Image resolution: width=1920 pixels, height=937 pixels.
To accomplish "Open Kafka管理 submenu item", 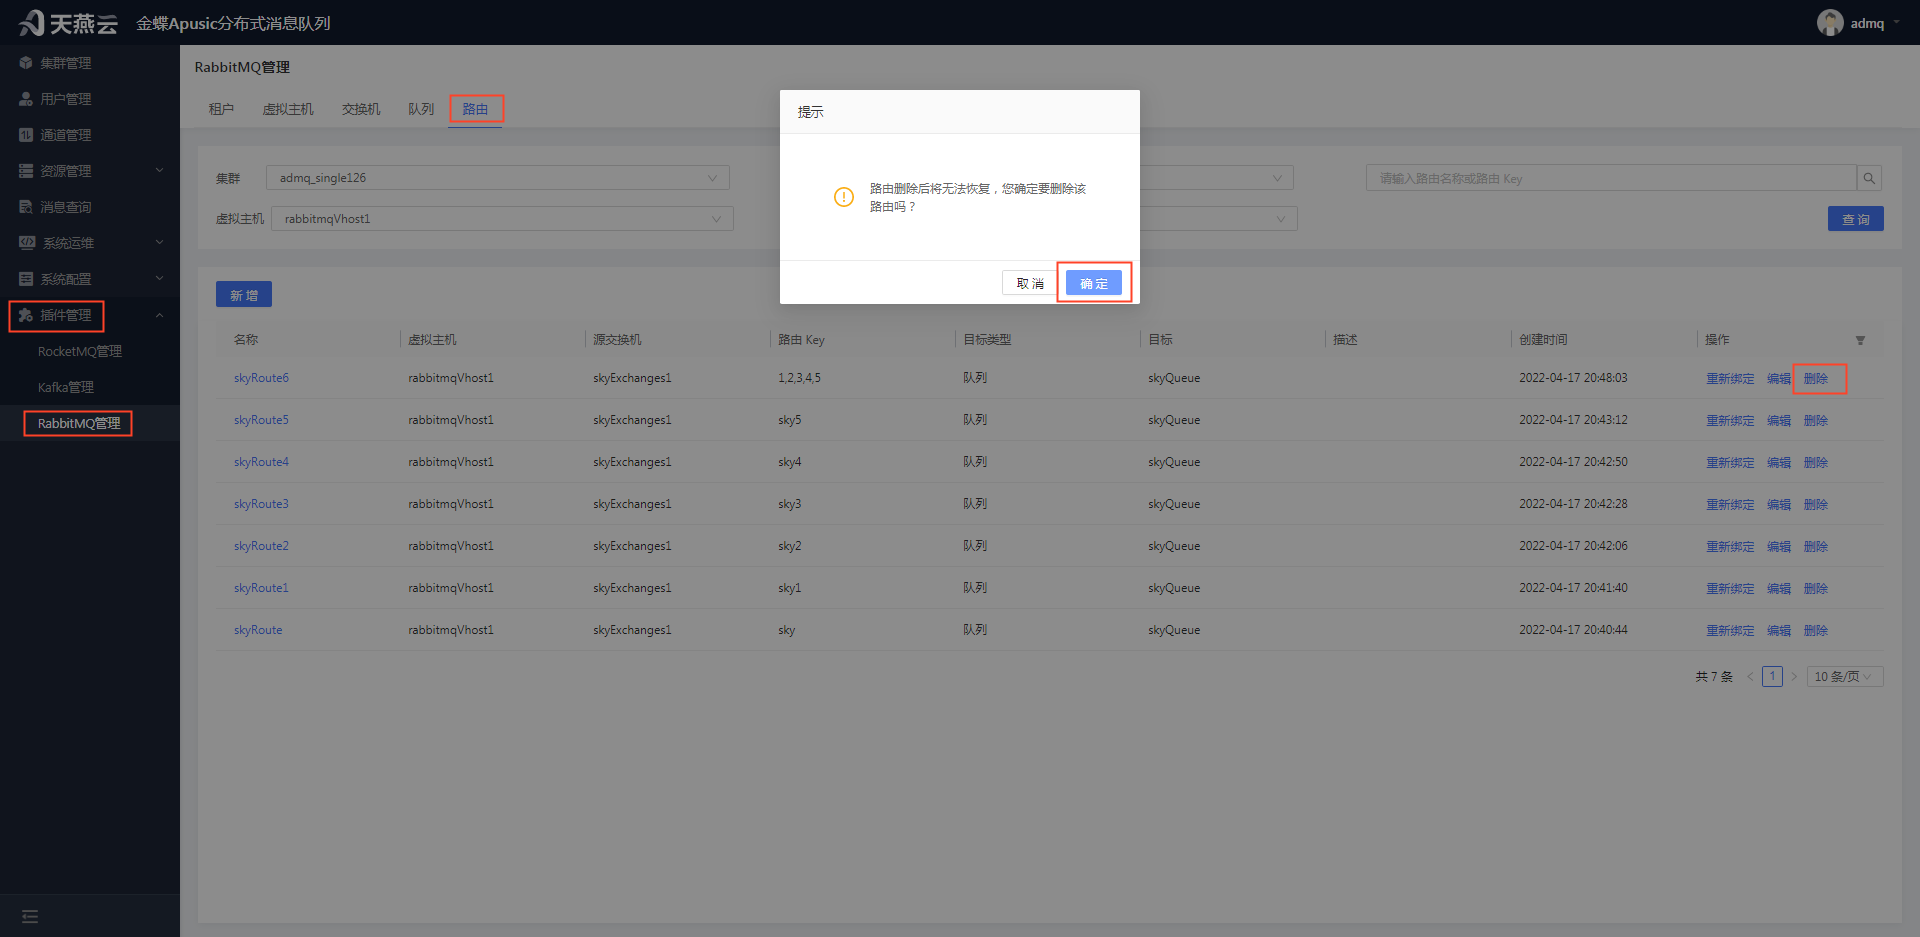I will click(66, 387).
